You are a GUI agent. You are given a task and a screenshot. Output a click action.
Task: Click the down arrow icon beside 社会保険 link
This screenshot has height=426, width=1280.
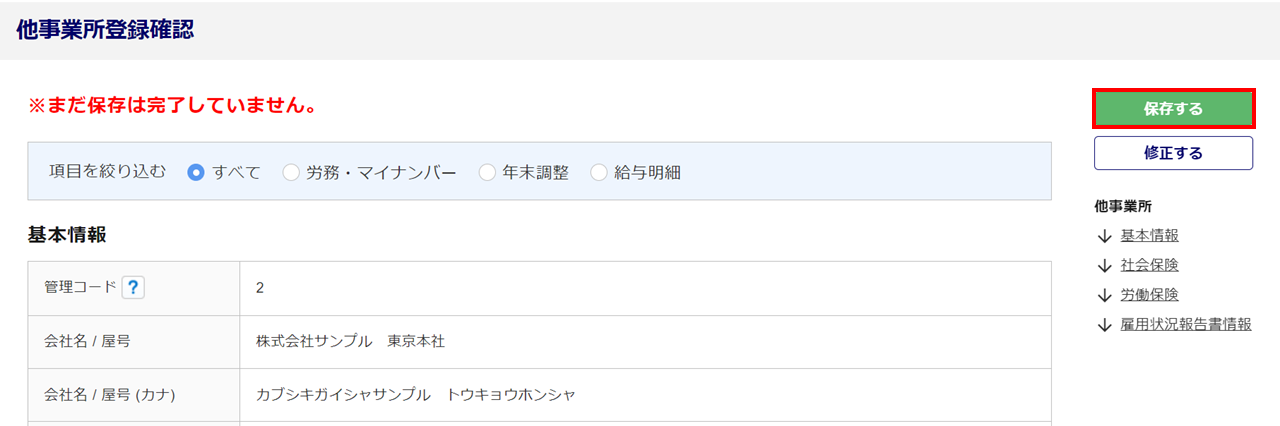[x=1104, y=266]
